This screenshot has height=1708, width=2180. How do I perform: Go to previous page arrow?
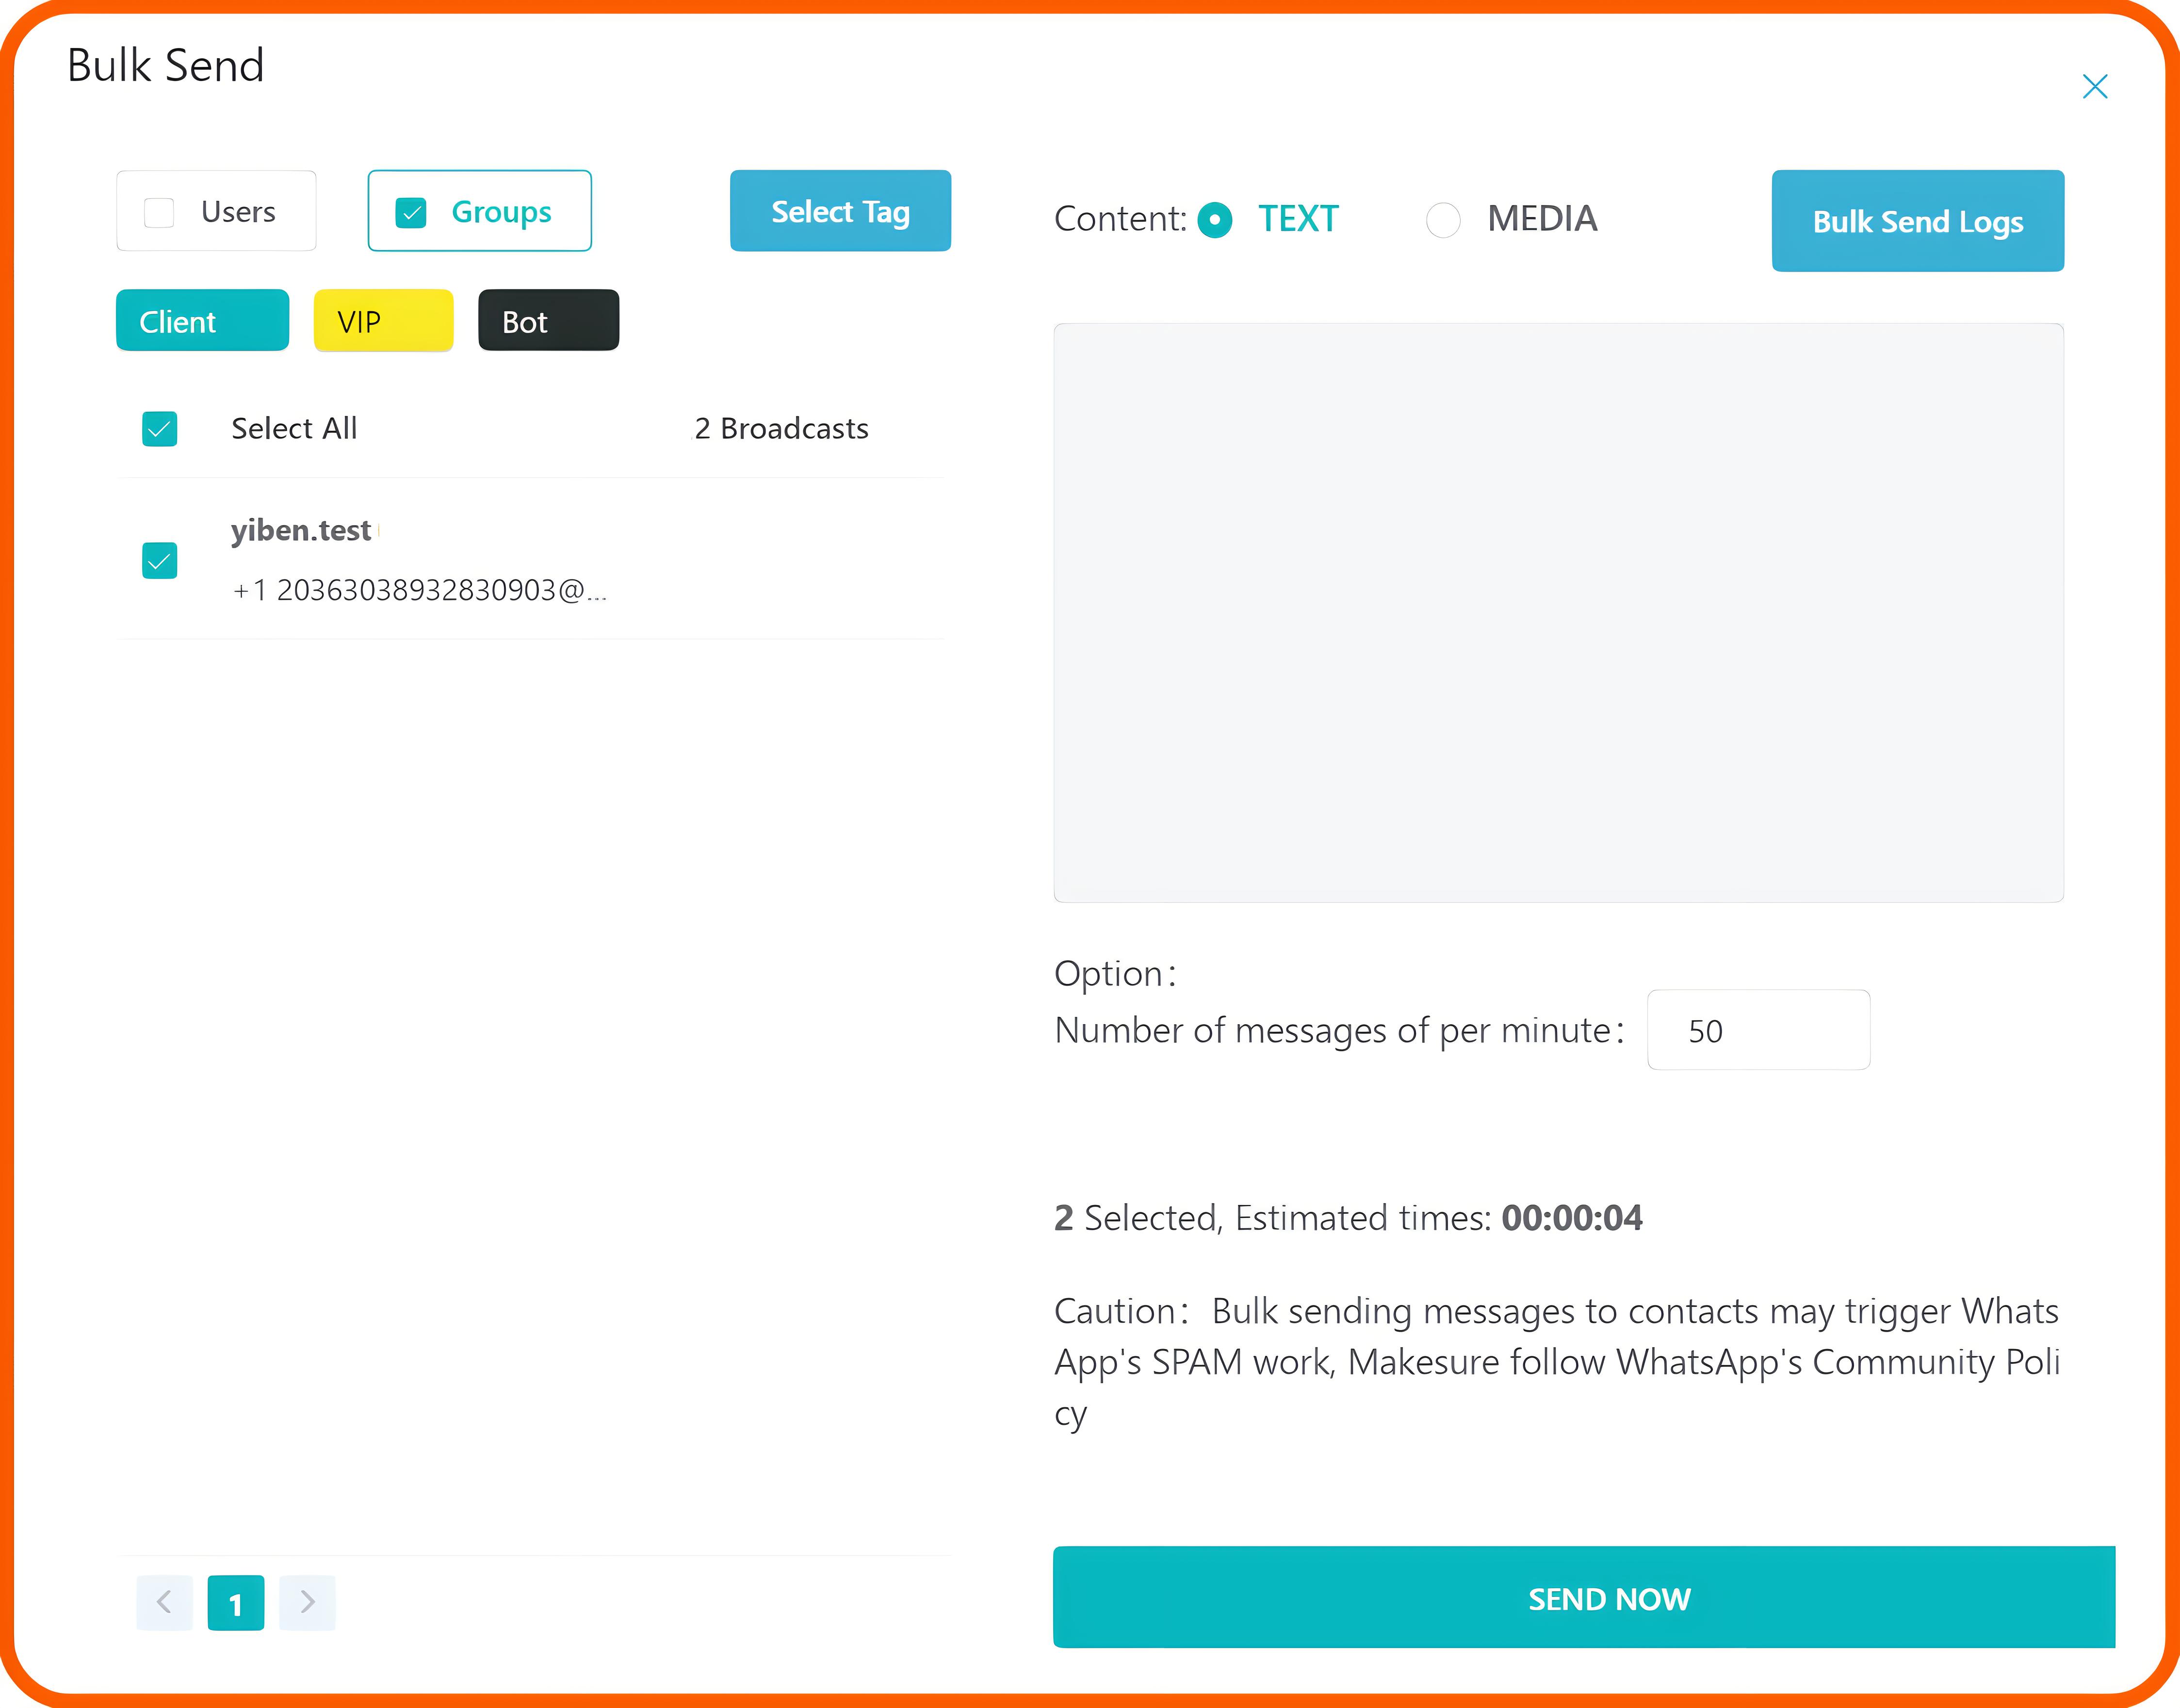point(165,1602)
